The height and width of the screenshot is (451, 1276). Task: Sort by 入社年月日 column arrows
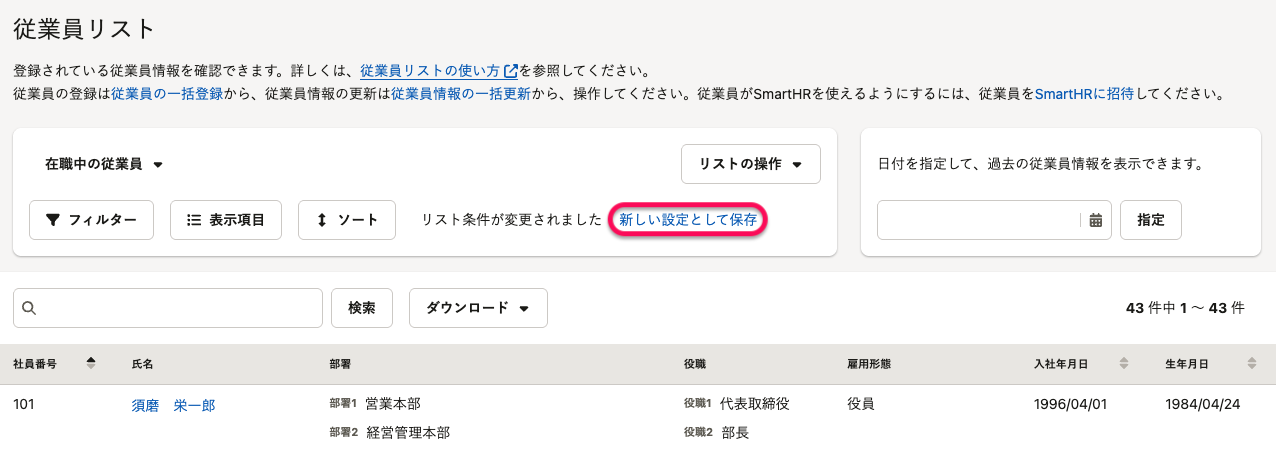click(1123, 364)
